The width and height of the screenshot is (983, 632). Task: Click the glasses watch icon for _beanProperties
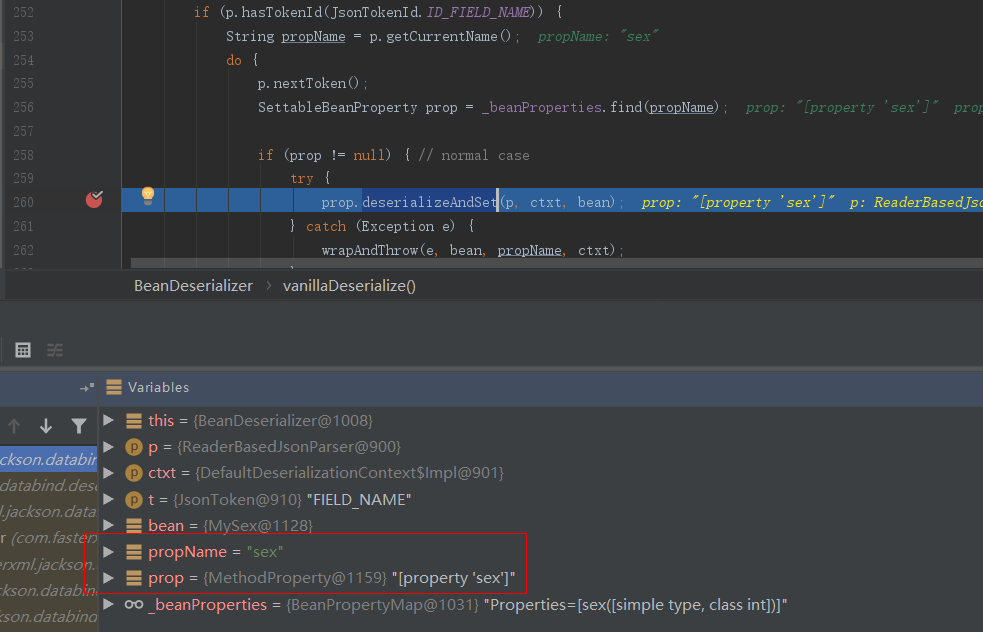134,605
